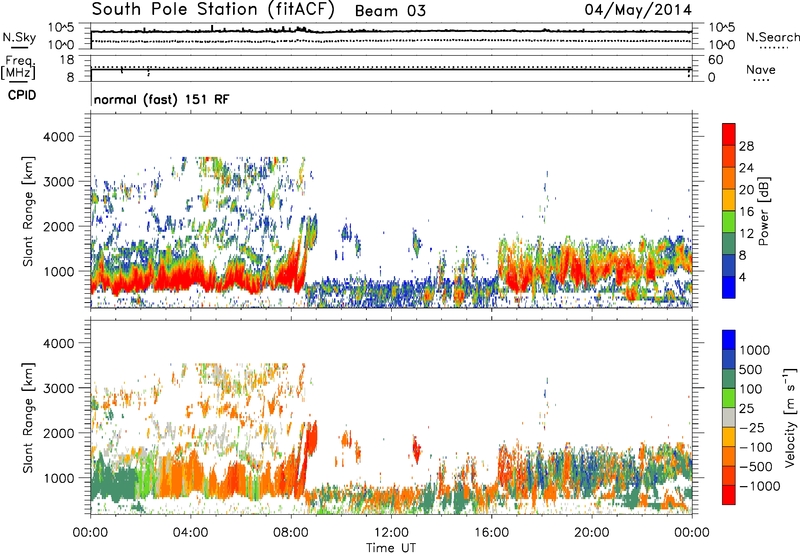Click the '100' velocity colorbar value
Viewport: 800px width, 554px height.
pos(751,389)
